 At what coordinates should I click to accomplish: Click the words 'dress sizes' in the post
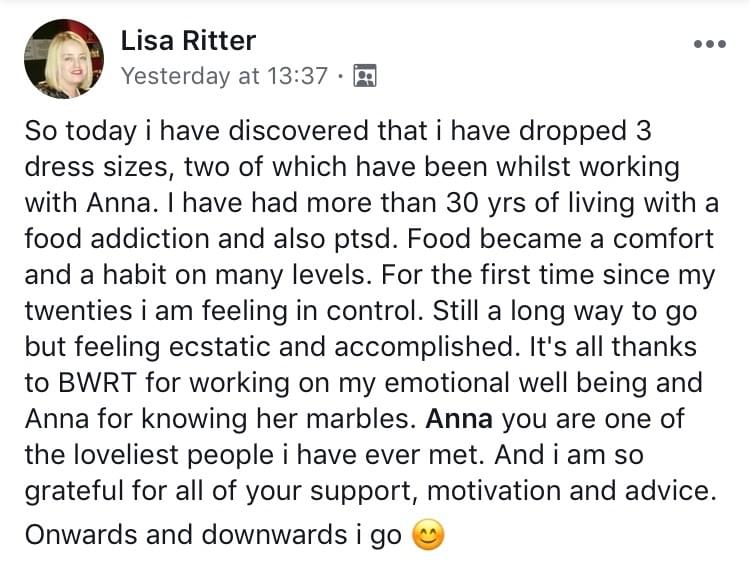96,167
